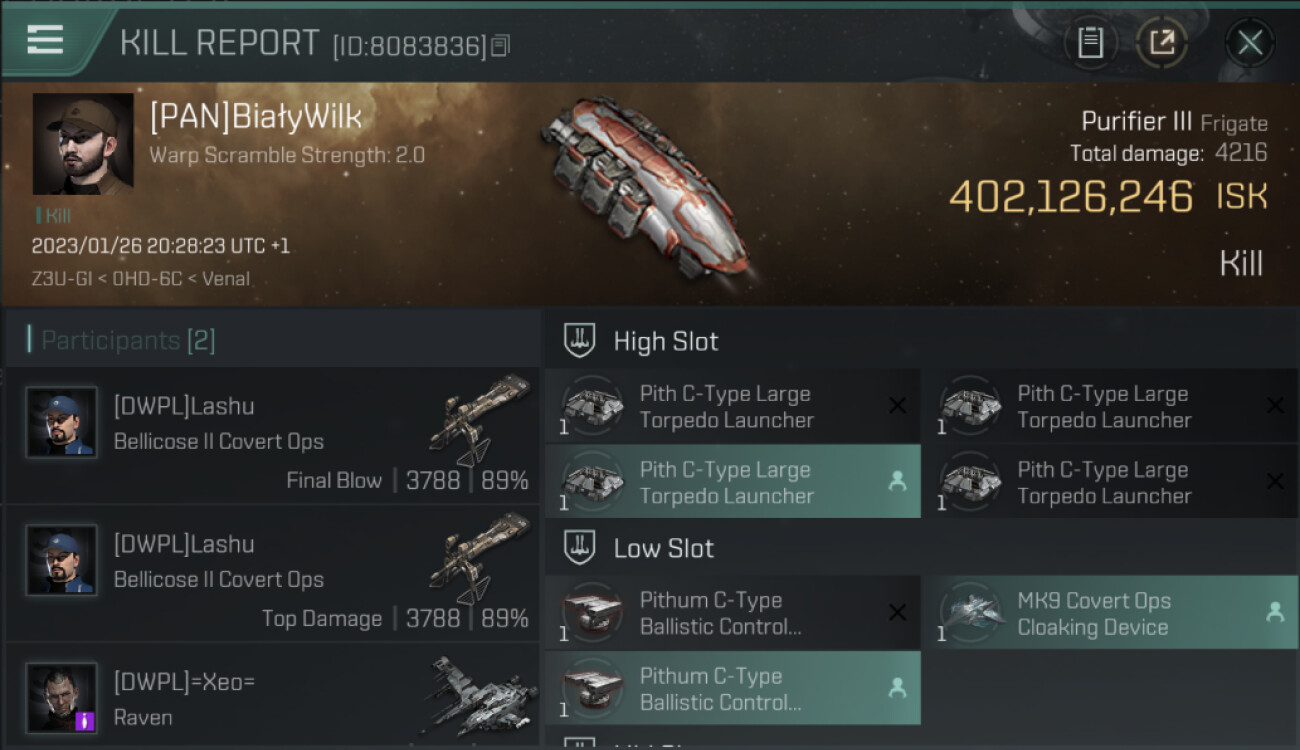Open the hamburger menu icon
The width and height of the screenshot is (1300, 750).
45,40
